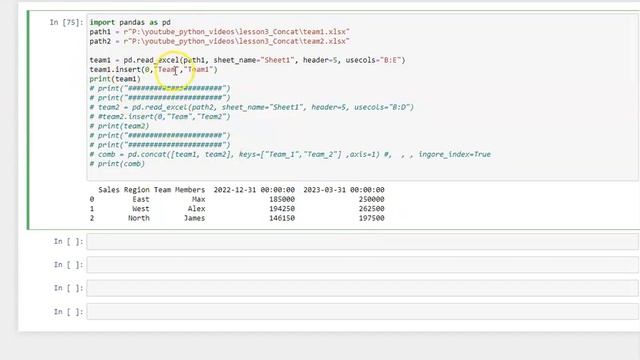Click the fourth empty code cell input
This screenshot has height=360, width=640.
coord(362,311)
